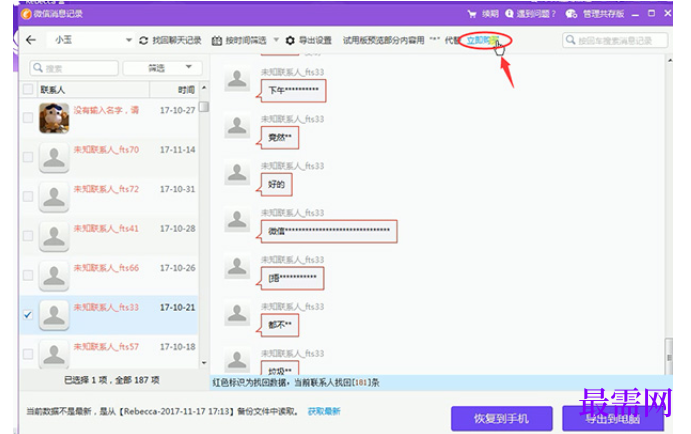Expand the 按时间筛选 dropdown arrow
This screenshot has height=434, width=691.
coord(276,40)
